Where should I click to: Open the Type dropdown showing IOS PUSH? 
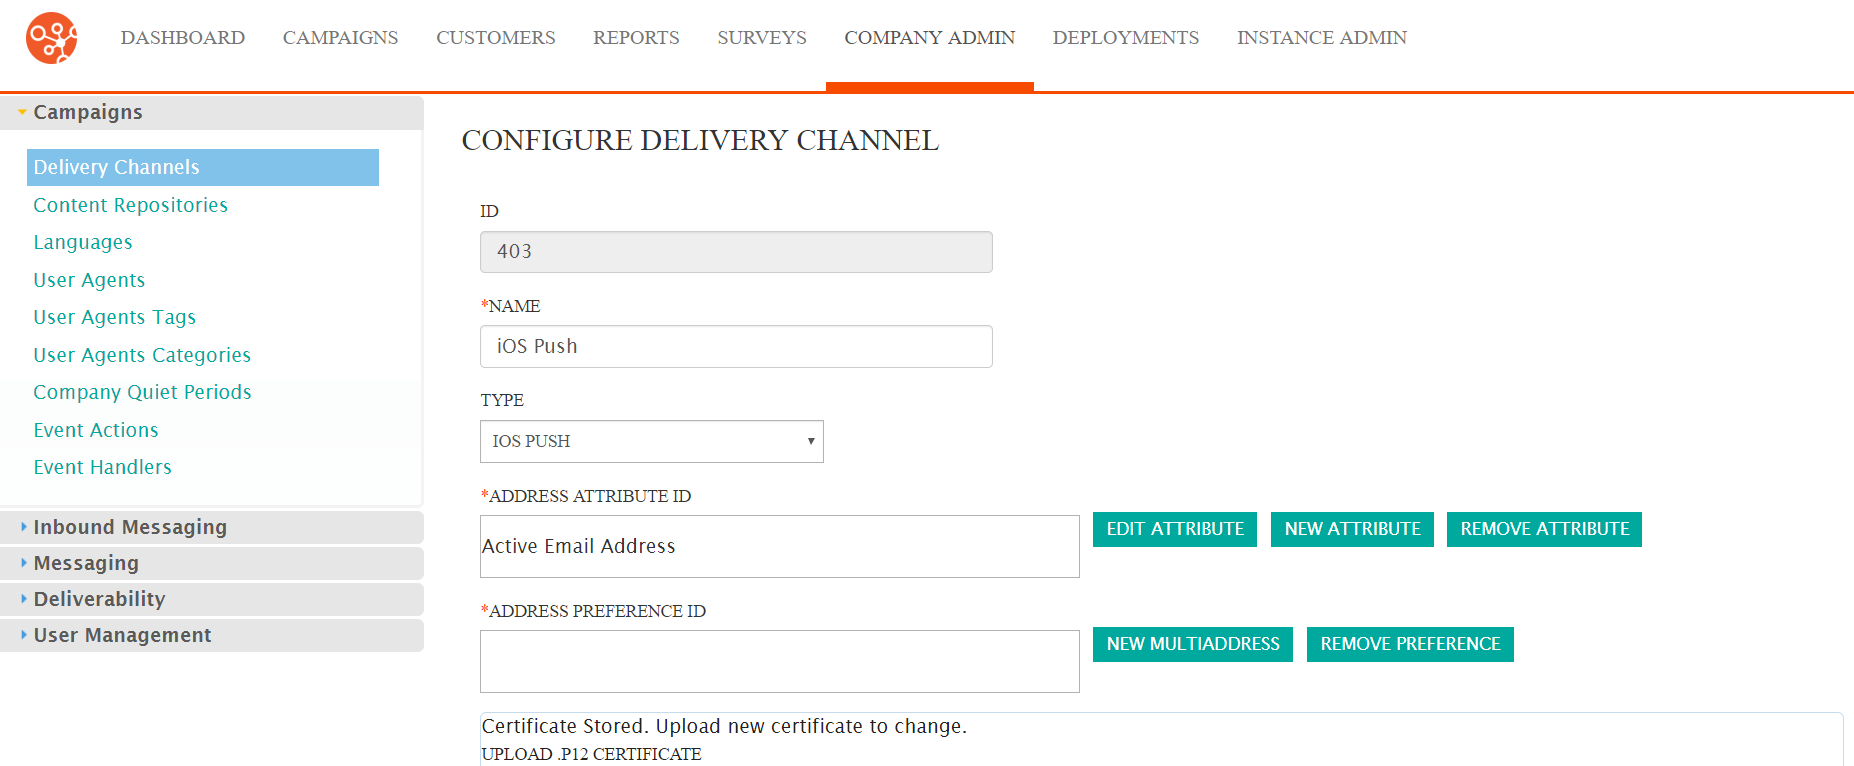point(652,441)
